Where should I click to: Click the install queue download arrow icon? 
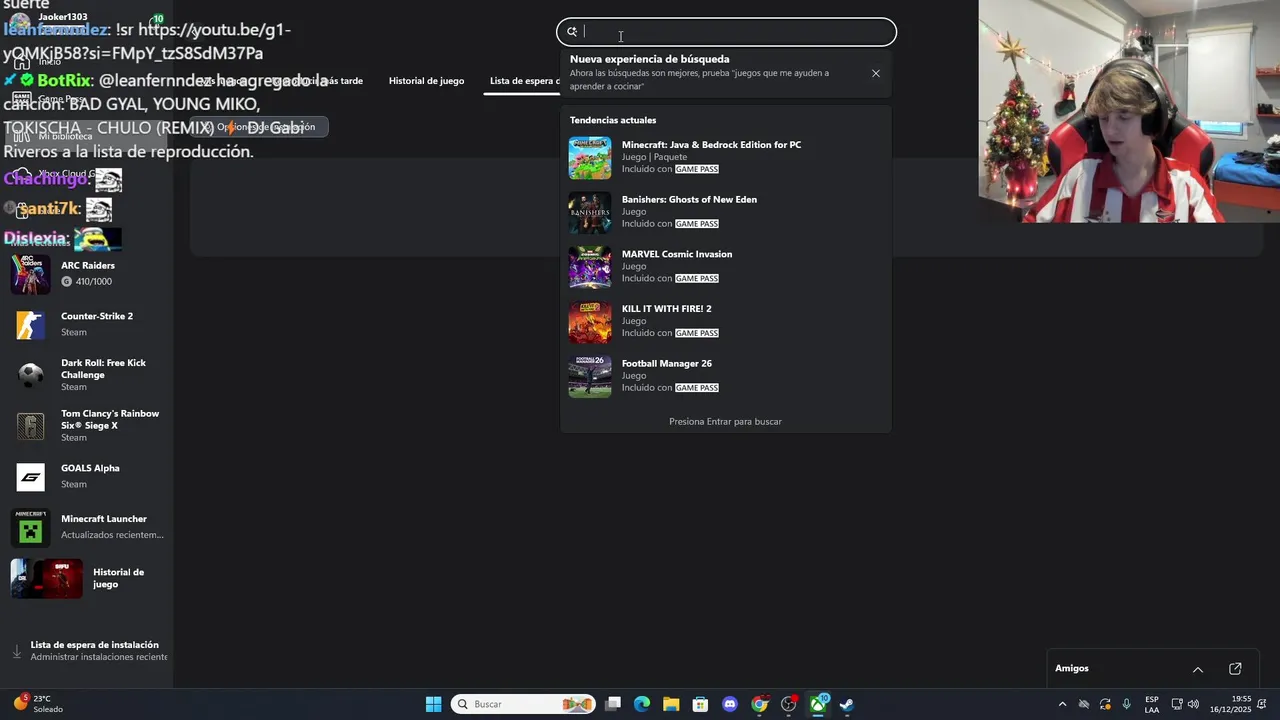tap(17, 651)
